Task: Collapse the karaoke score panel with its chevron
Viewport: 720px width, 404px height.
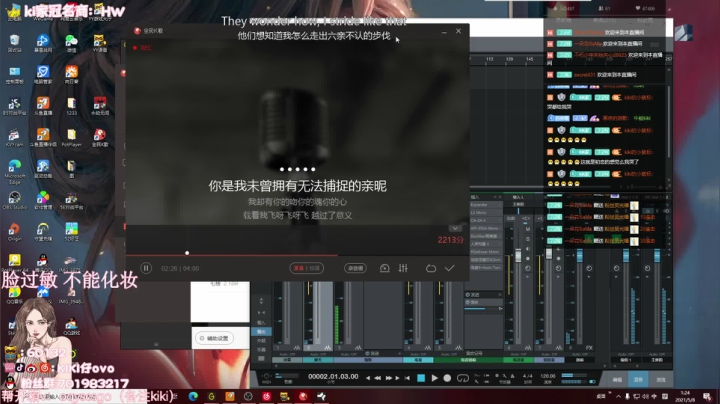Action: click(455, 228)
